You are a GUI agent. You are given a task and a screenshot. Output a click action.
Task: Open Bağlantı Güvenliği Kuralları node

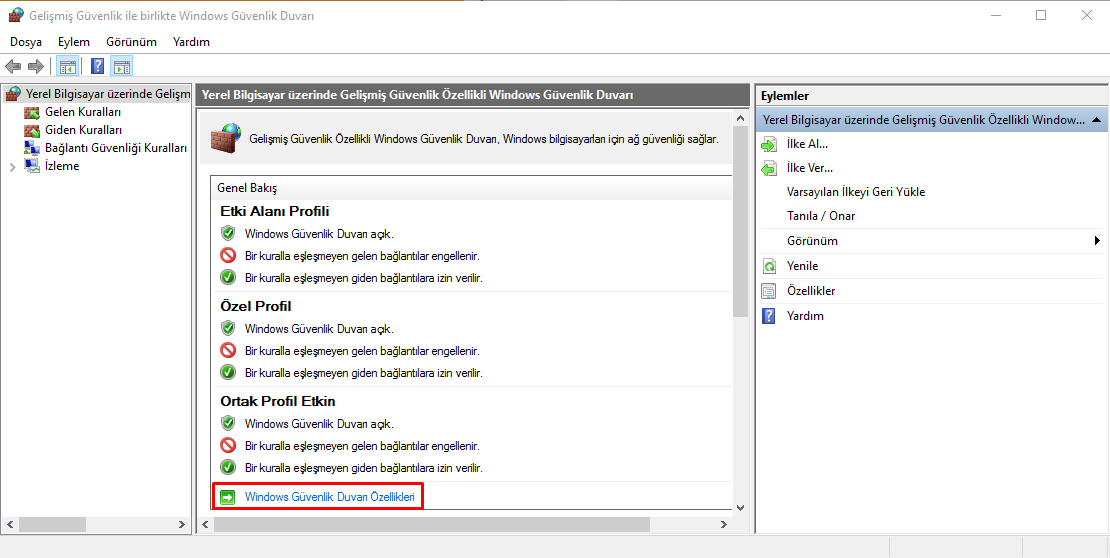[x=115, y=148]
